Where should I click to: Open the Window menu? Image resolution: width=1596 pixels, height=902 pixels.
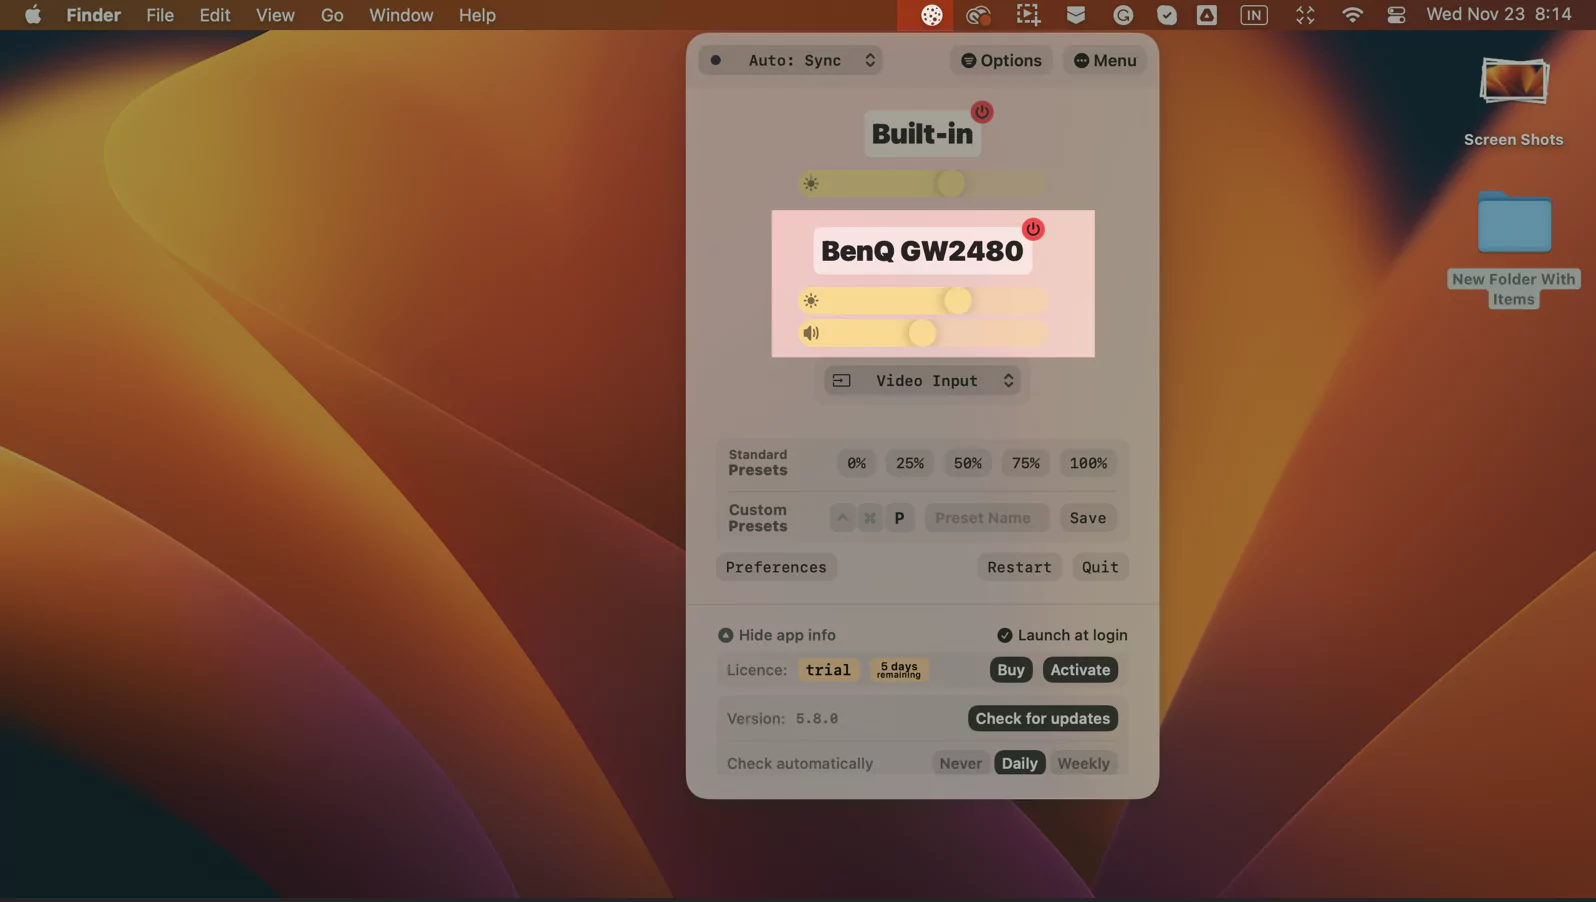(401, 15)
